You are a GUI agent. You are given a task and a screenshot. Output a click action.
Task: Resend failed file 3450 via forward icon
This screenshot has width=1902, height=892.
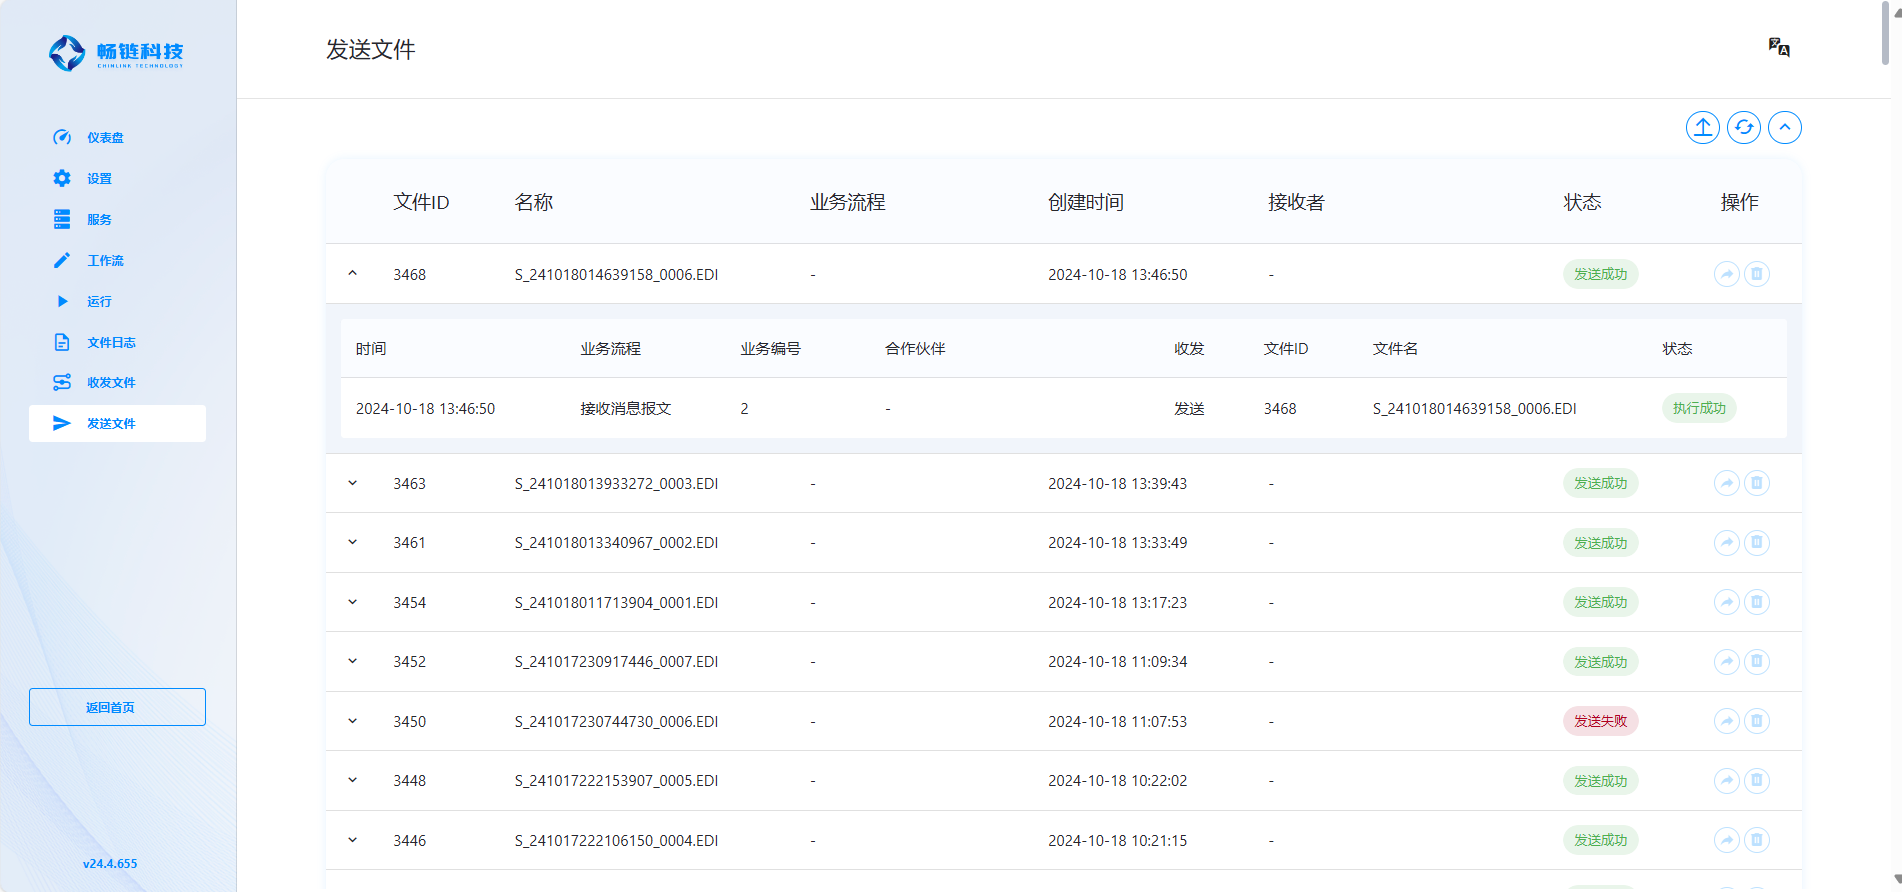(x=1726, y=721)
